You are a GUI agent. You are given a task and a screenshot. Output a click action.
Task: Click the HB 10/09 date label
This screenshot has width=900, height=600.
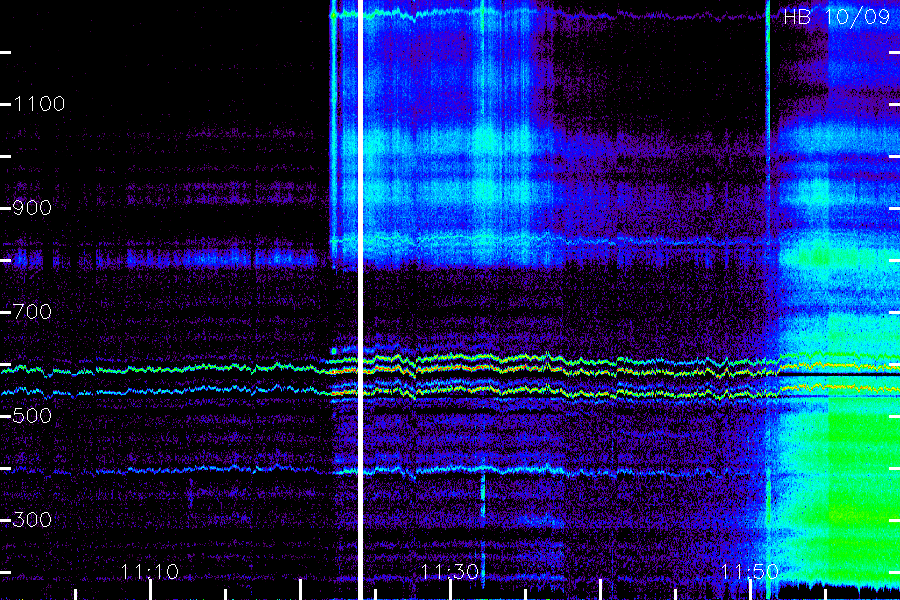[x=836, y=17]
